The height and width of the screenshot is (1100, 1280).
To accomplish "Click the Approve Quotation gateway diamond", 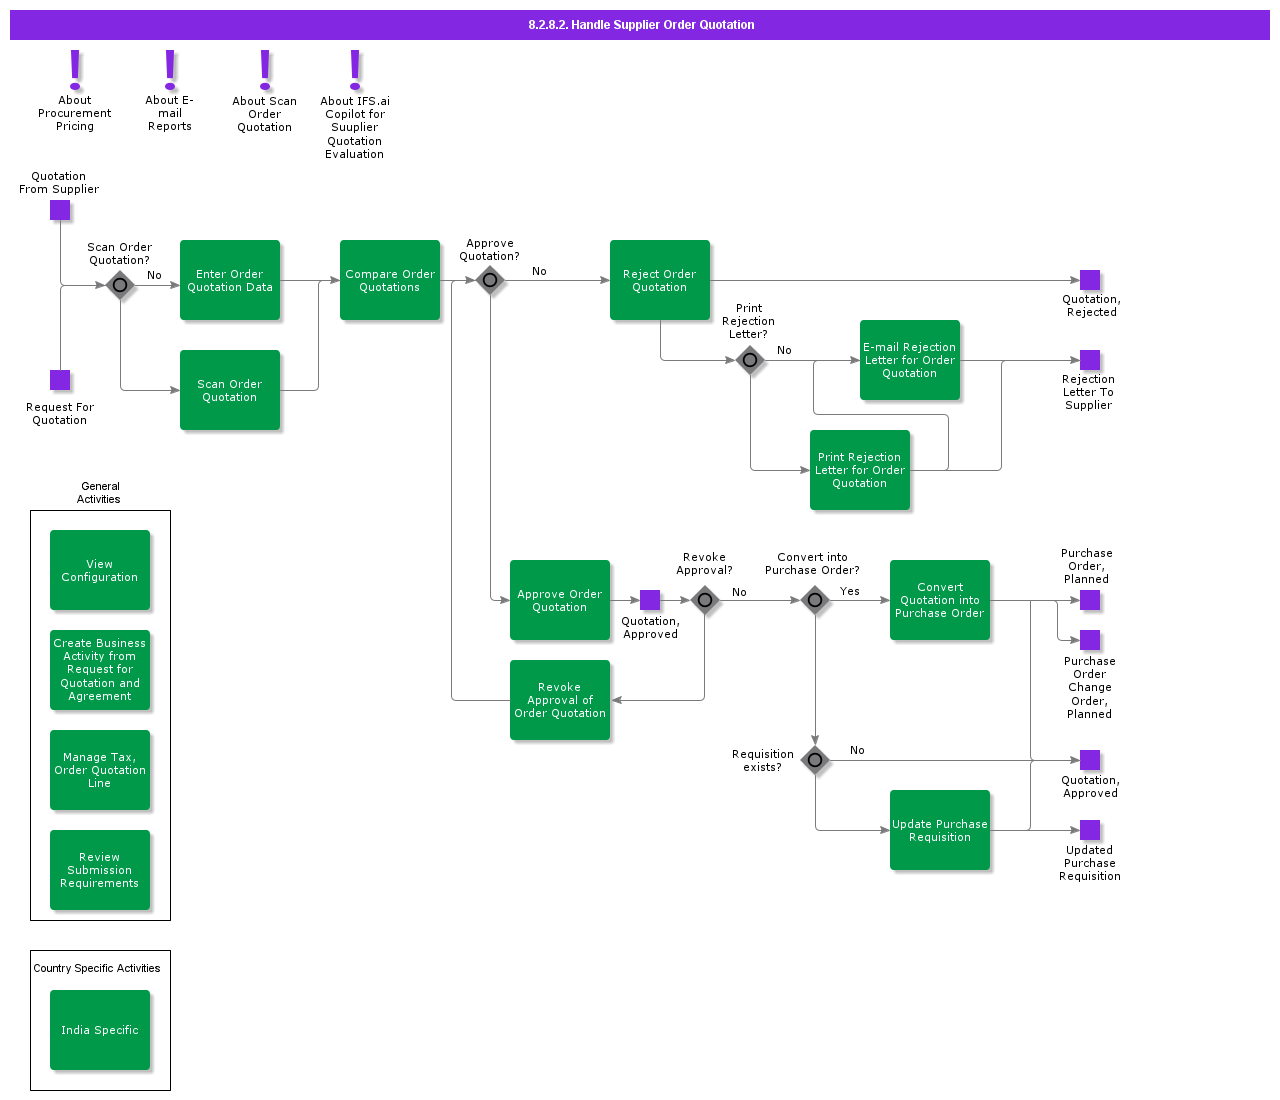I will [490, 280].
